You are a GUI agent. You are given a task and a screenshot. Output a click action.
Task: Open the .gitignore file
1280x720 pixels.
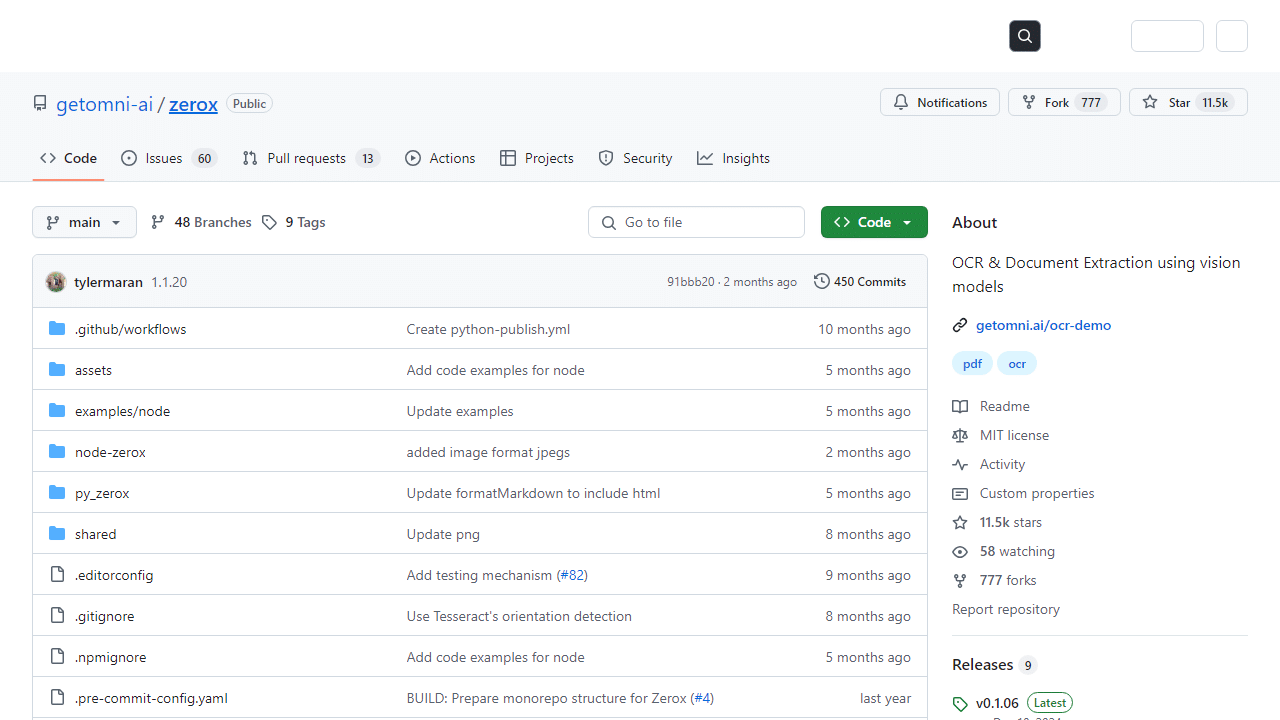point(104,616)
